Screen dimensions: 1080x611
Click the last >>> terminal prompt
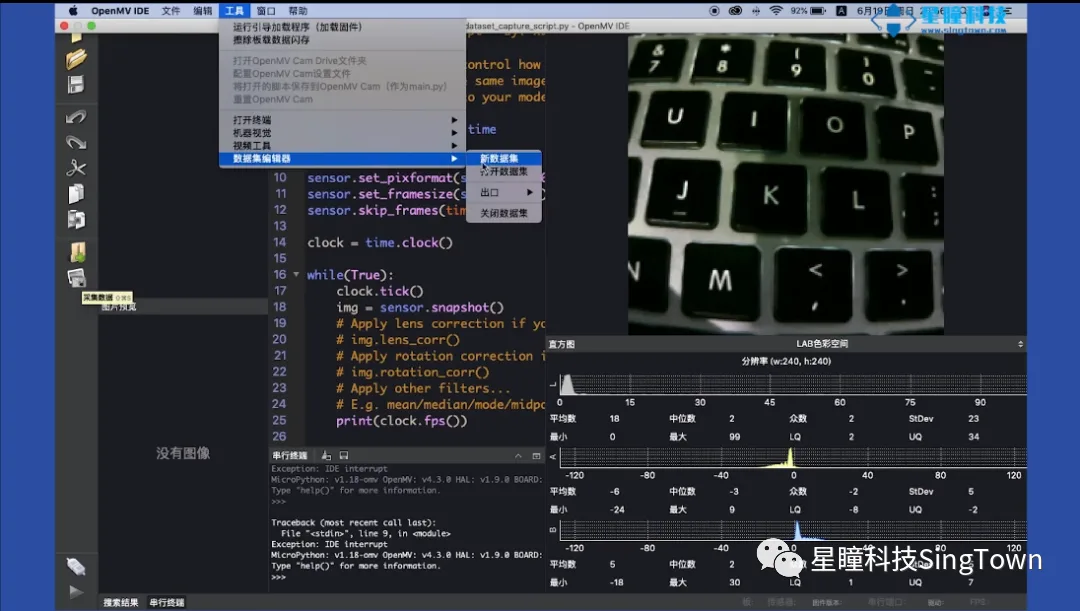click(x=278, y=577)
